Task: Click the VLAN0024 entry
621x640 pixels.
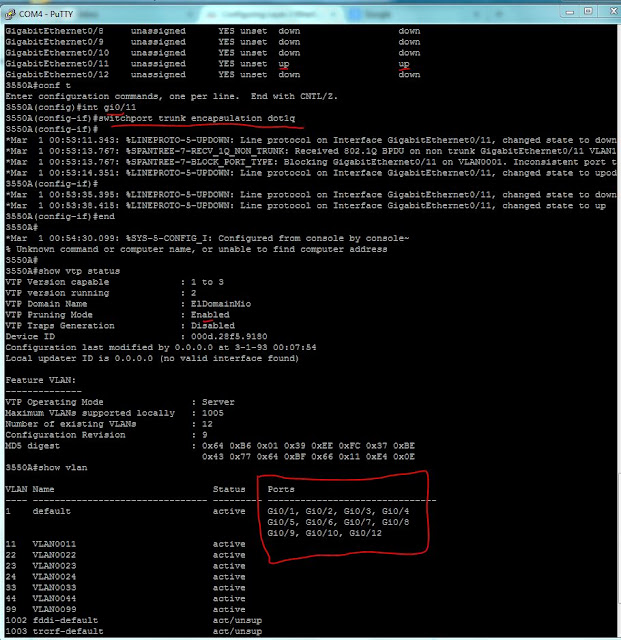Action: coord(54,577)
